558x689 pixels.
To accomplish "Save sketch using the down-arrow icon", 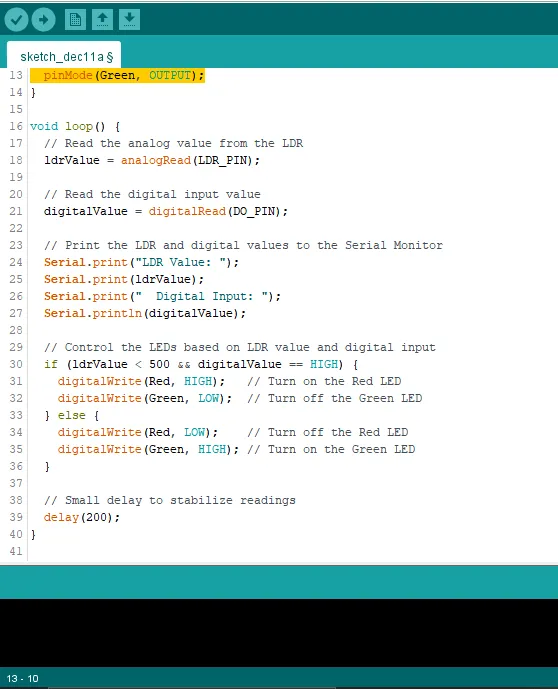I will (x=130, y=19).
